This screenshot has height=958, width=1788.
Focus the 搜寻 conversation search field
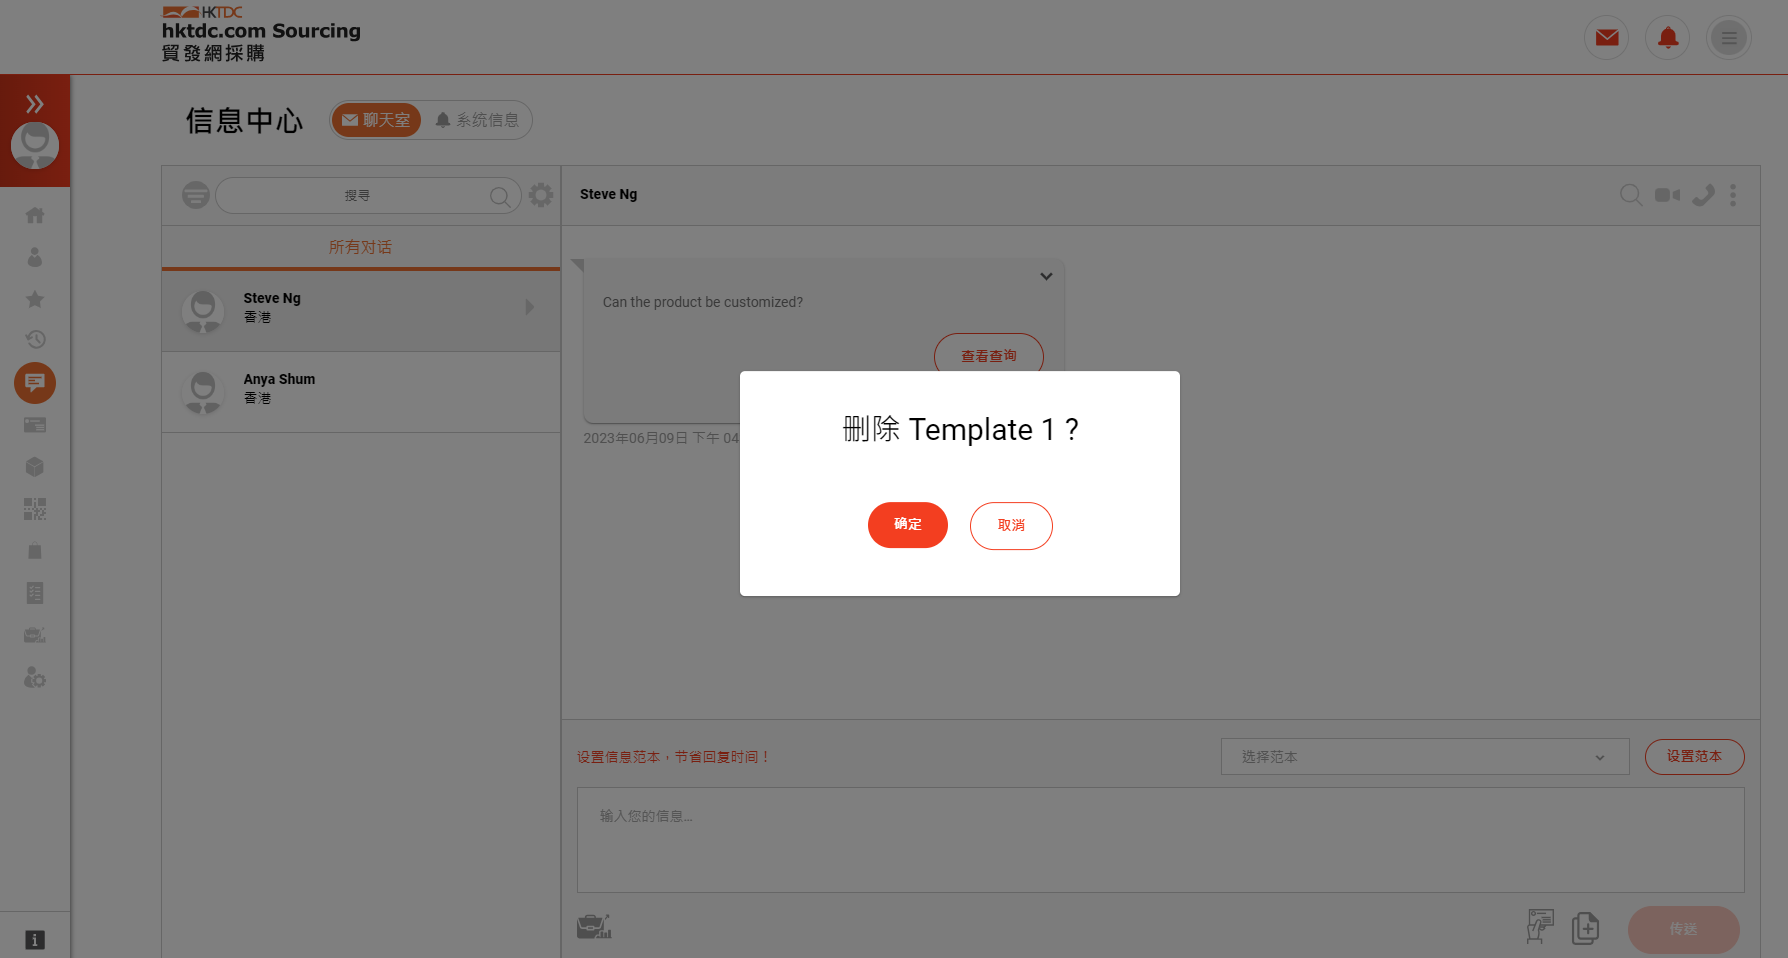click(368, 195)
